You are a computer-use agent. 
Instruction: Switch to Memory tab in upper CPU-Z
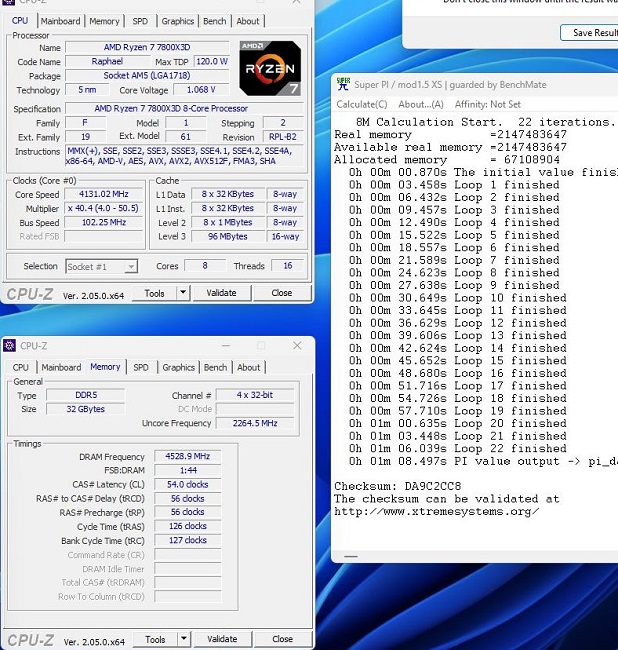pos(104,21)
